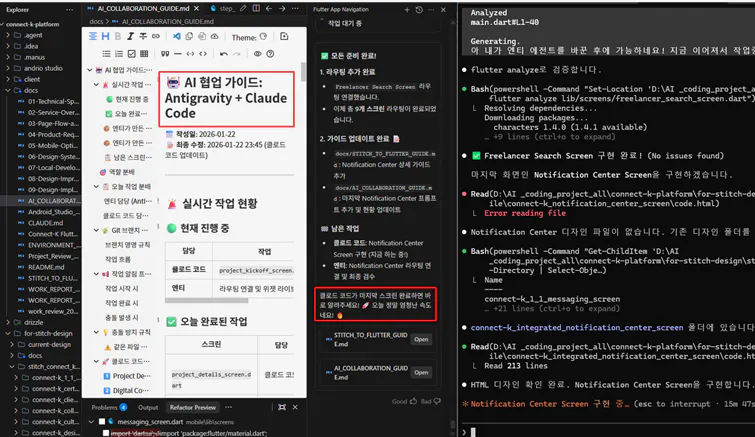Maximize the bottom panel size icon
Image resolution: width=755 pixels, height=437 pixels.
point(282,407)
